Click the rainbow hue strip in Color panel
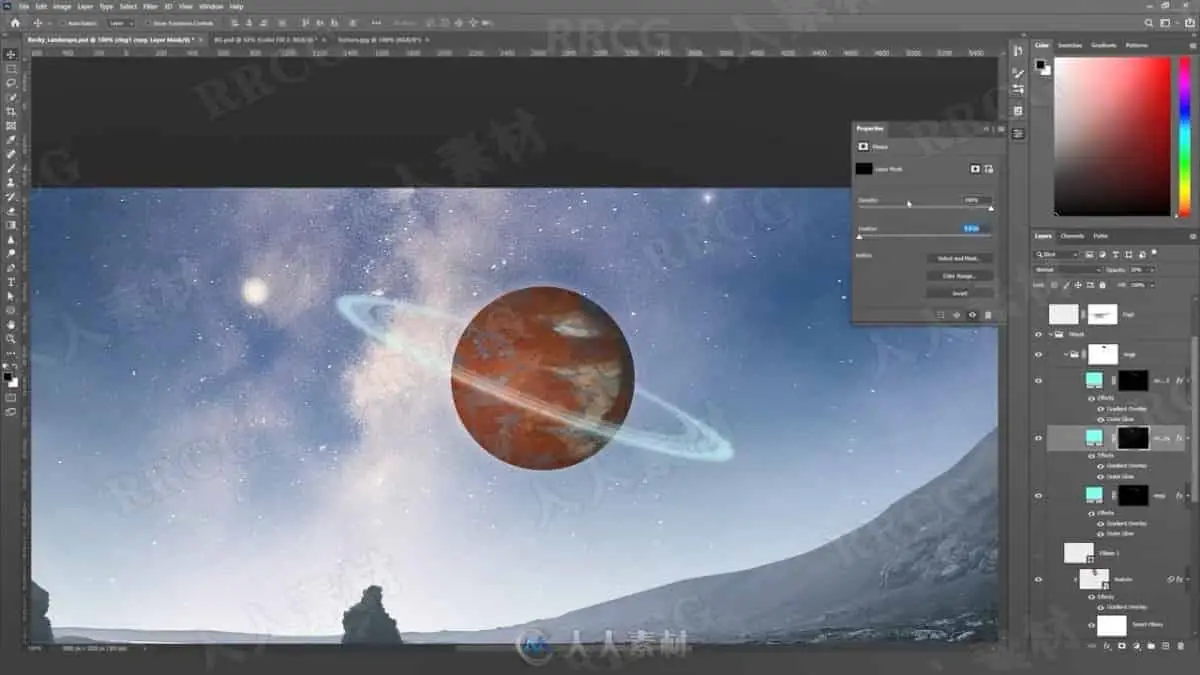Viewport: 1200px width, 675px height. point(1185,136)
